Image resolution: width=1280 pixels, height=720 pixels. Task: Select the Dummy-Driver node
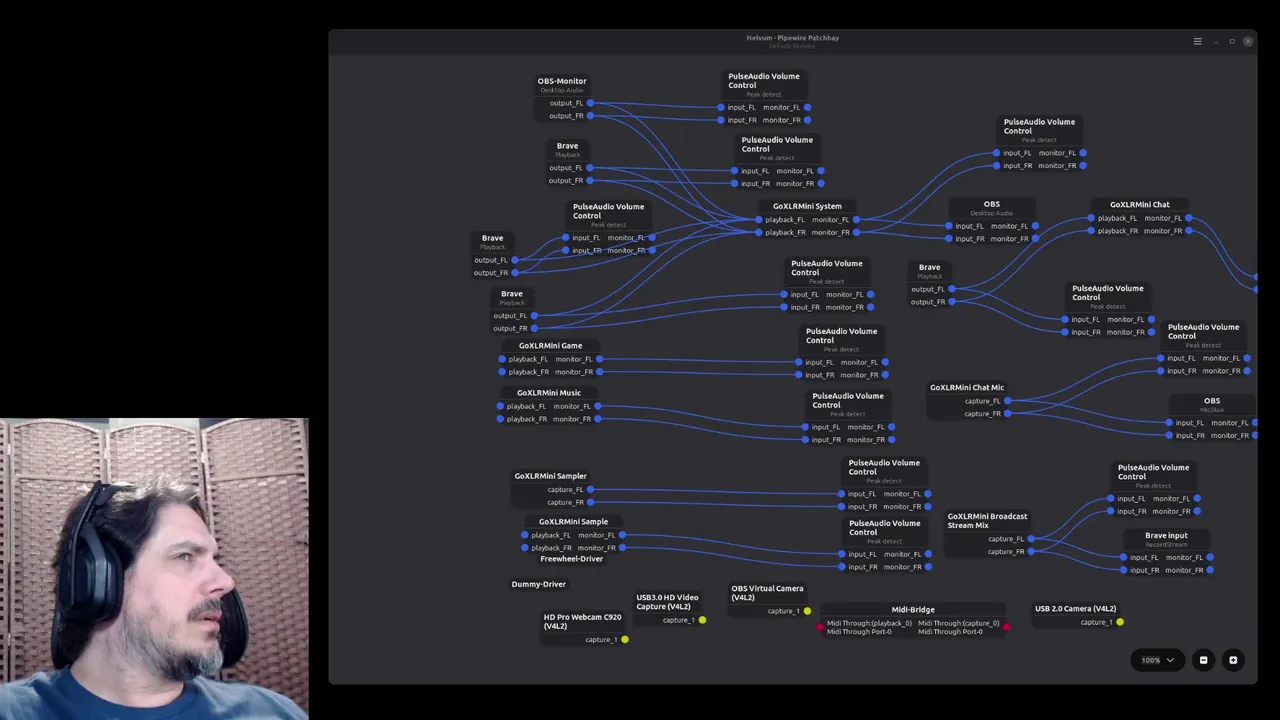click(539, 584)
